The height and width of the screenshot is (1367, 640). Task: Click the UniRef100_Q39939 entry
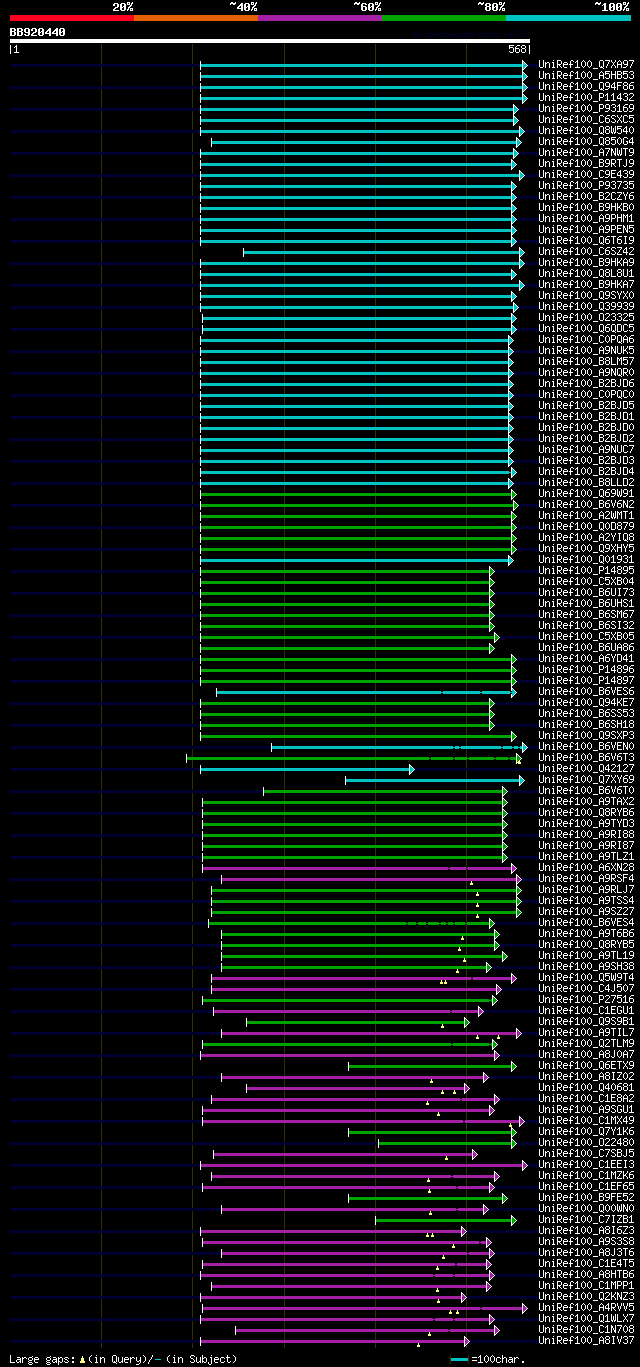click(x=586, y=306)
